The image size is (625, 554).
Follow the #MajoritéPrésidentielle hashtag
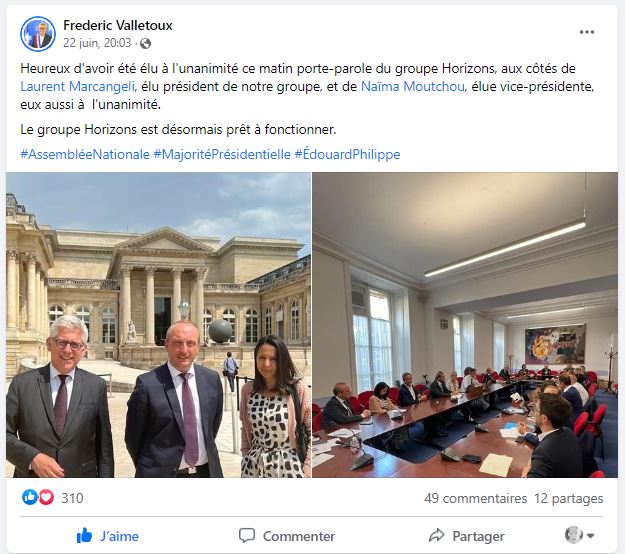[x=222, y=154]
